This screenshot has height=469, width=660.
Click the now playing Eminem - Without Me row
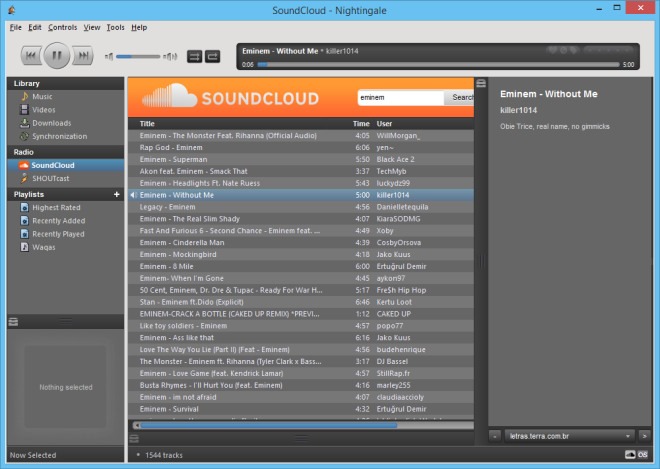[x=301, y=195]
